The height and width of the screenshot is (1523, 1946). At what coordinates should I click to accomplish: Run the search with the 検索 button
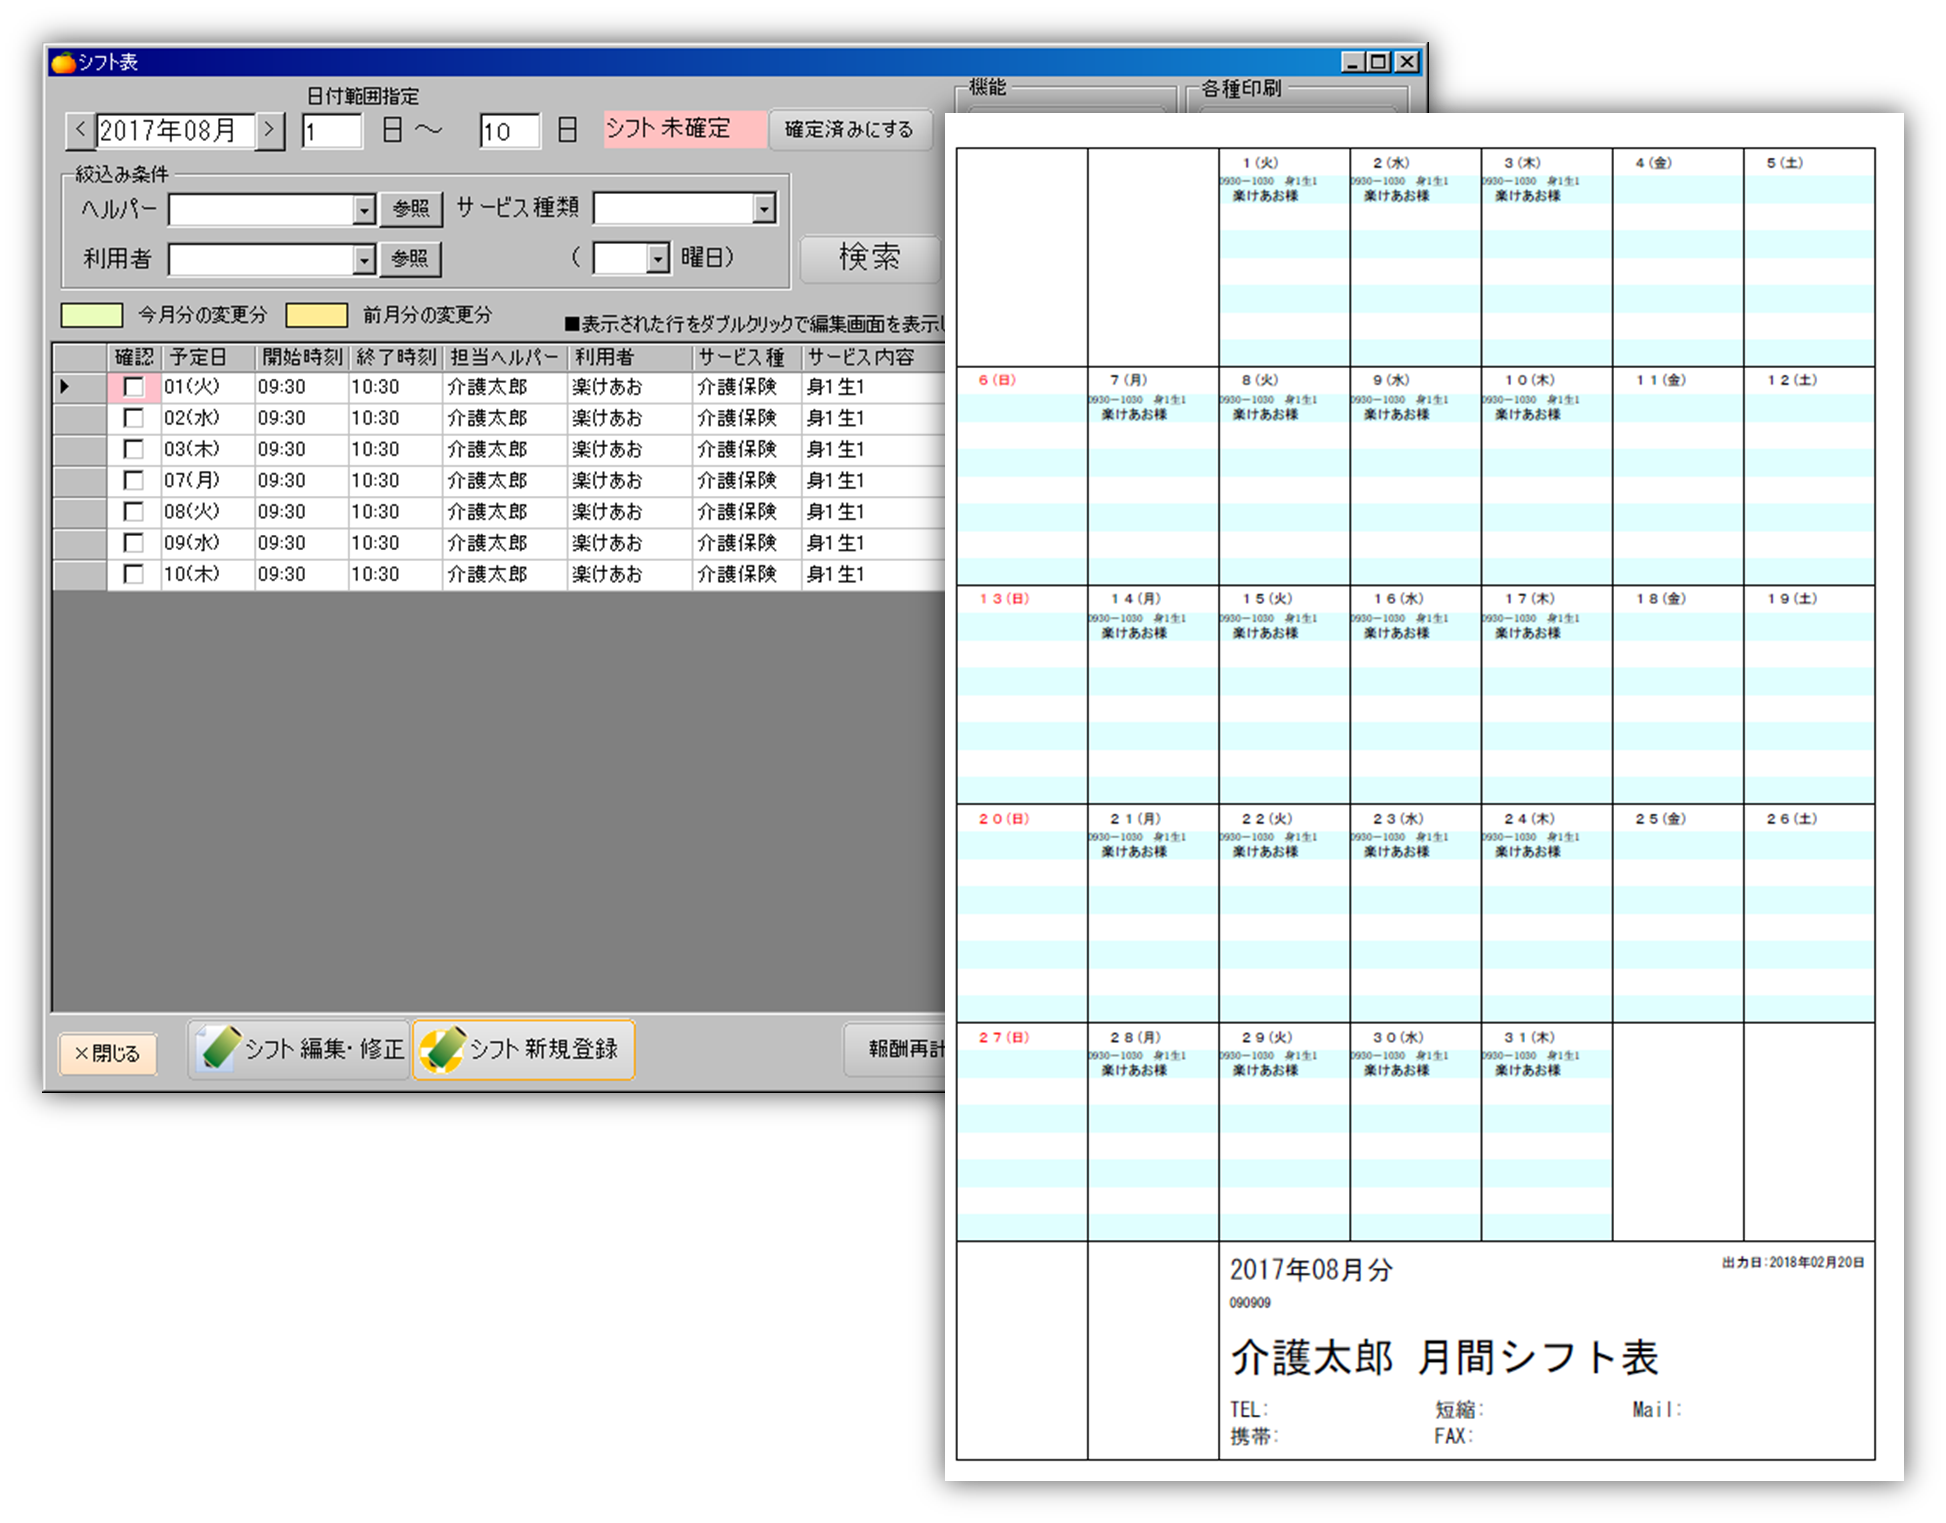point(870,258)
